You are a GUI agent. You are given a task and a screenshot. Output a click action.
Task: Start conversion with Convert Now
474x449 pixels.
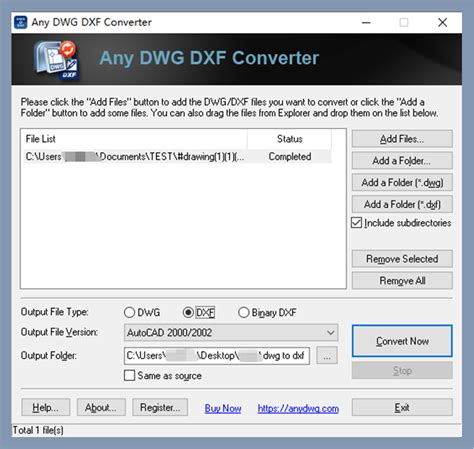402,341
